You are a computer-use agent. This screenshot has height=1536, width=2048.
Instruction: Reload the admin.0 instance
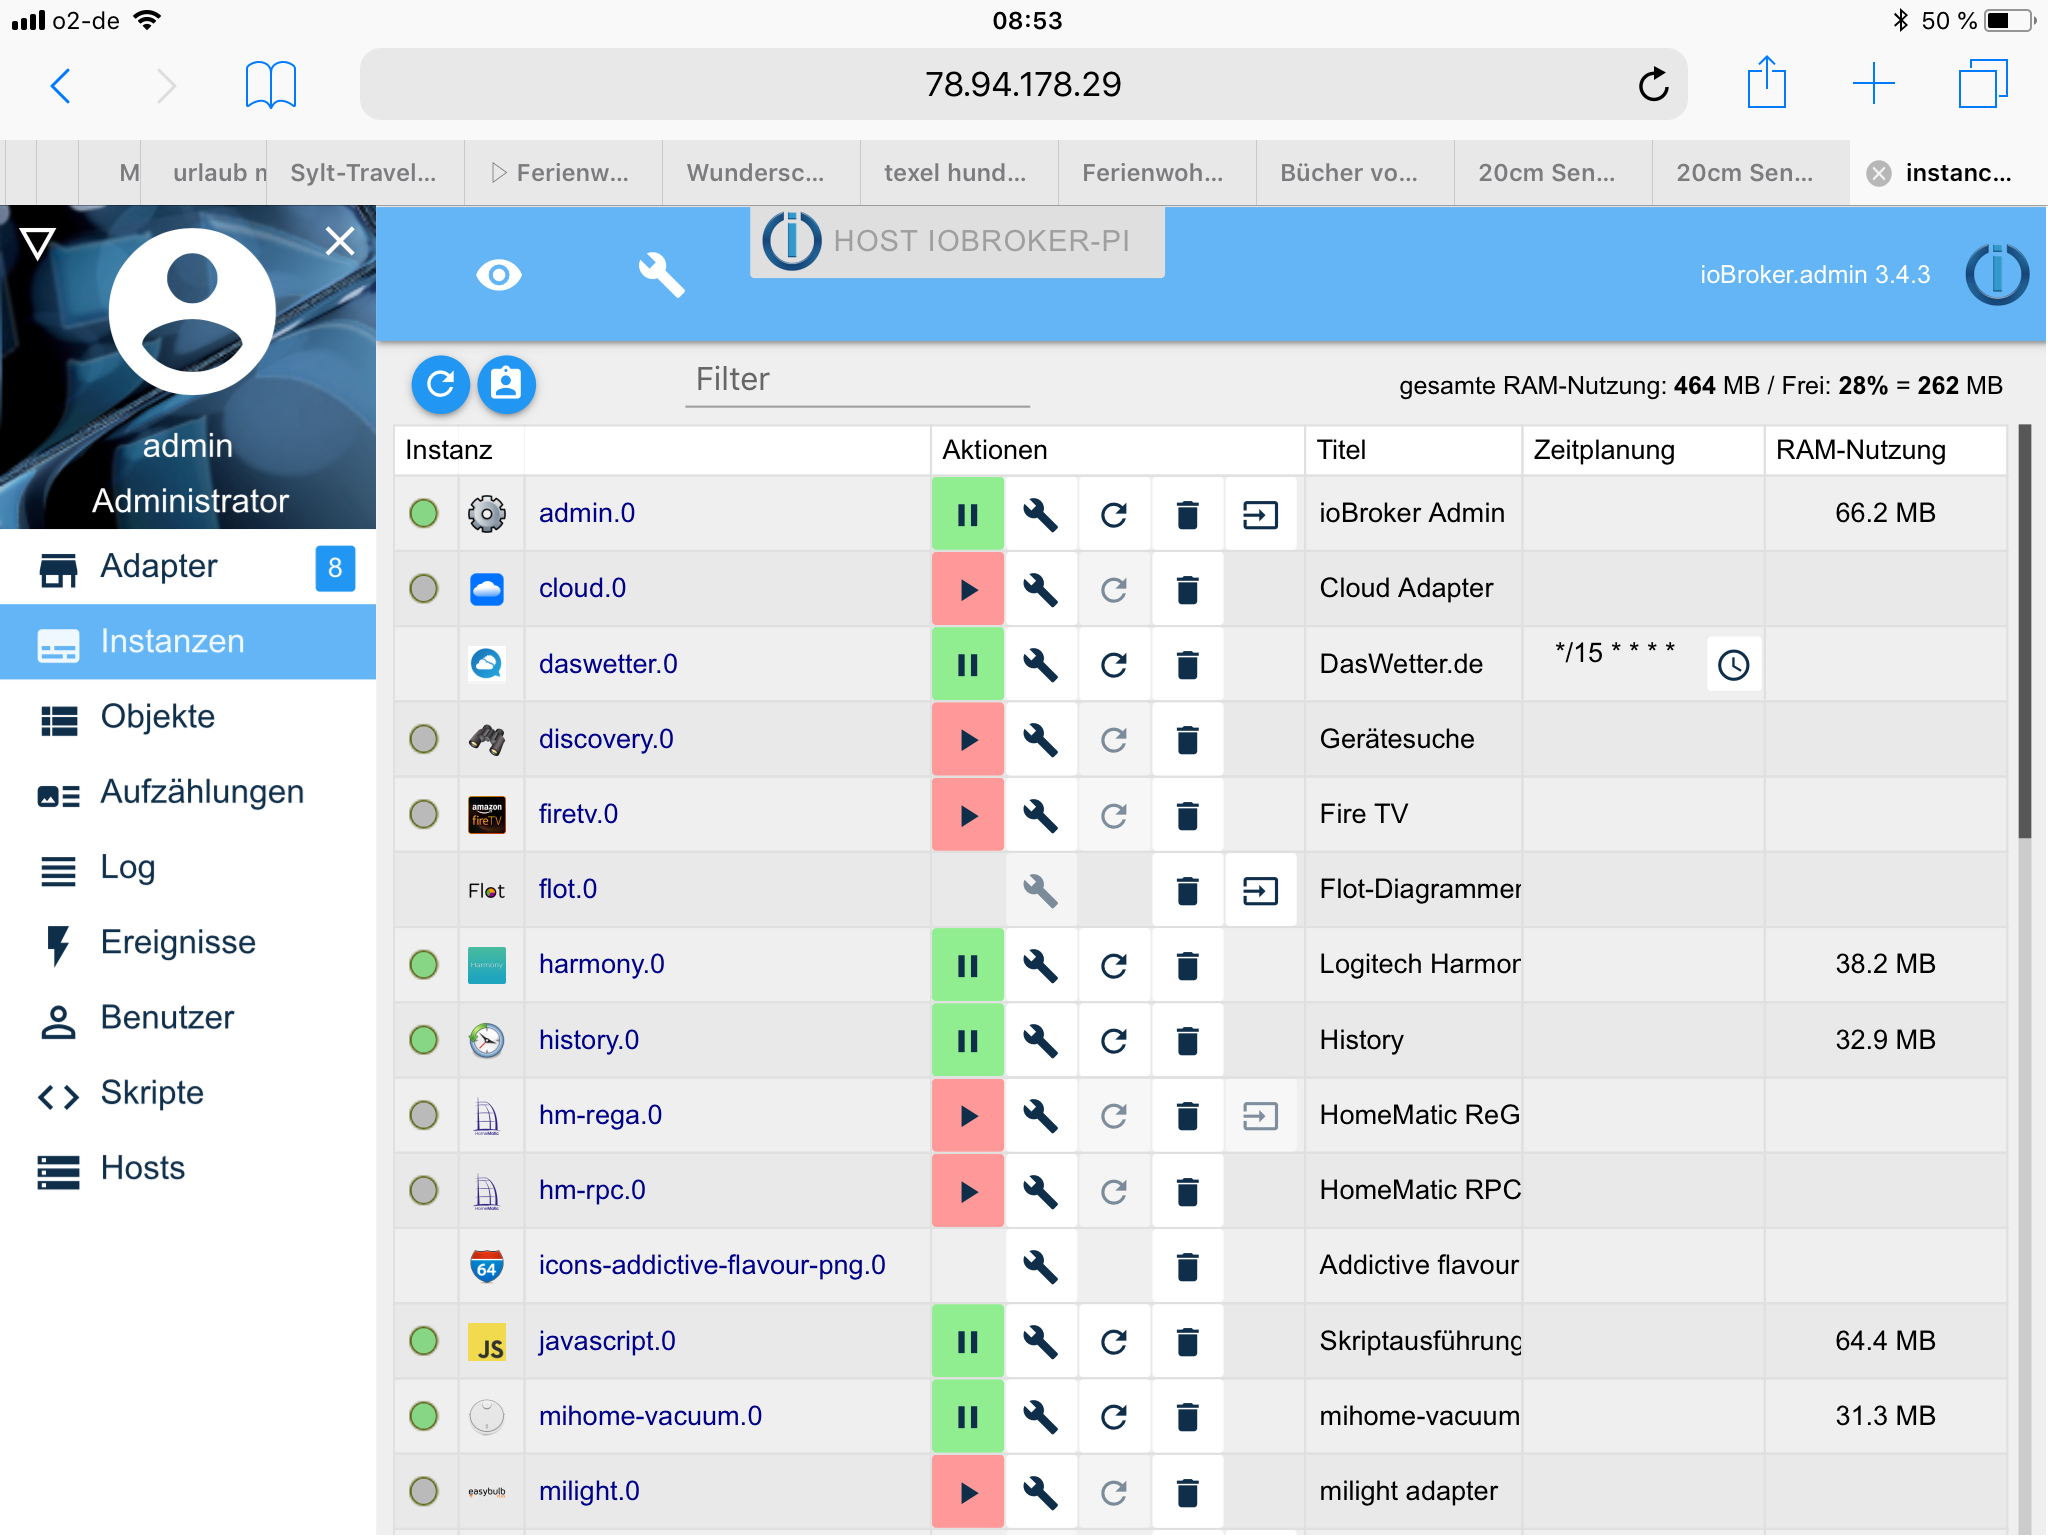(x=1114, y=514)
